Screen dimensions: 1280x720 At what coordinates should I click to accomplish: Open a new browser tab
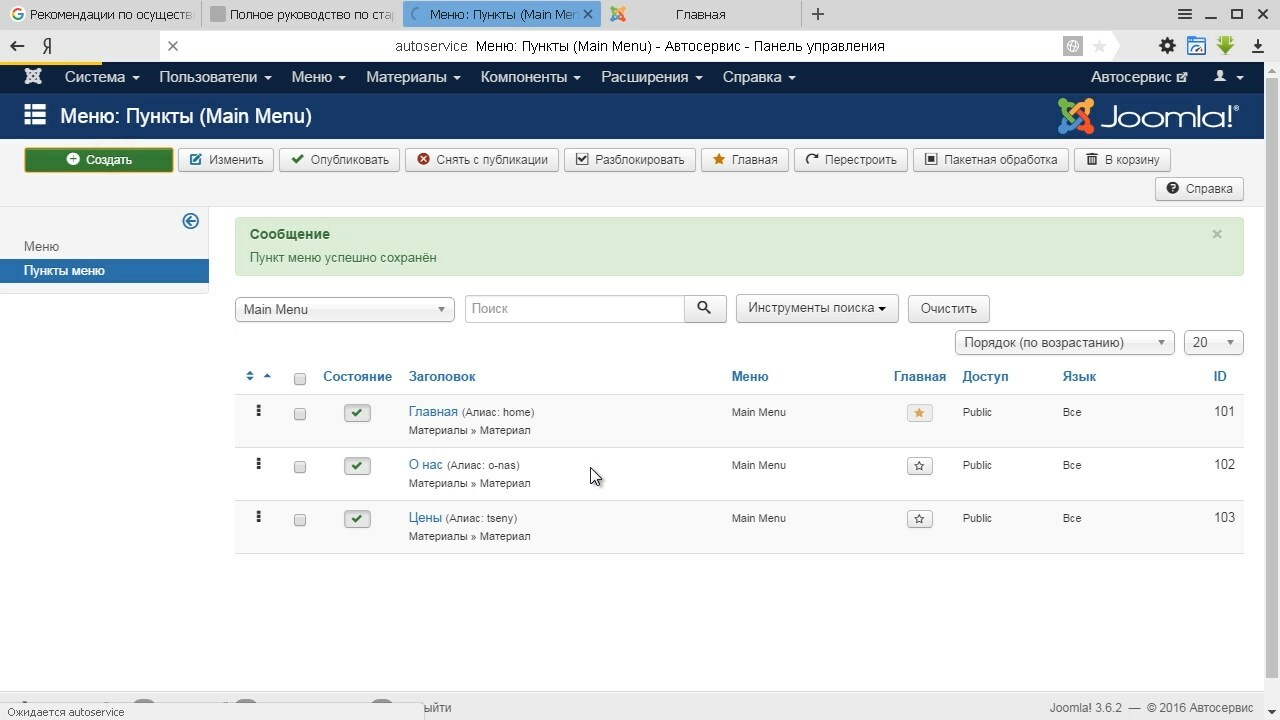[x=818, y=14]
